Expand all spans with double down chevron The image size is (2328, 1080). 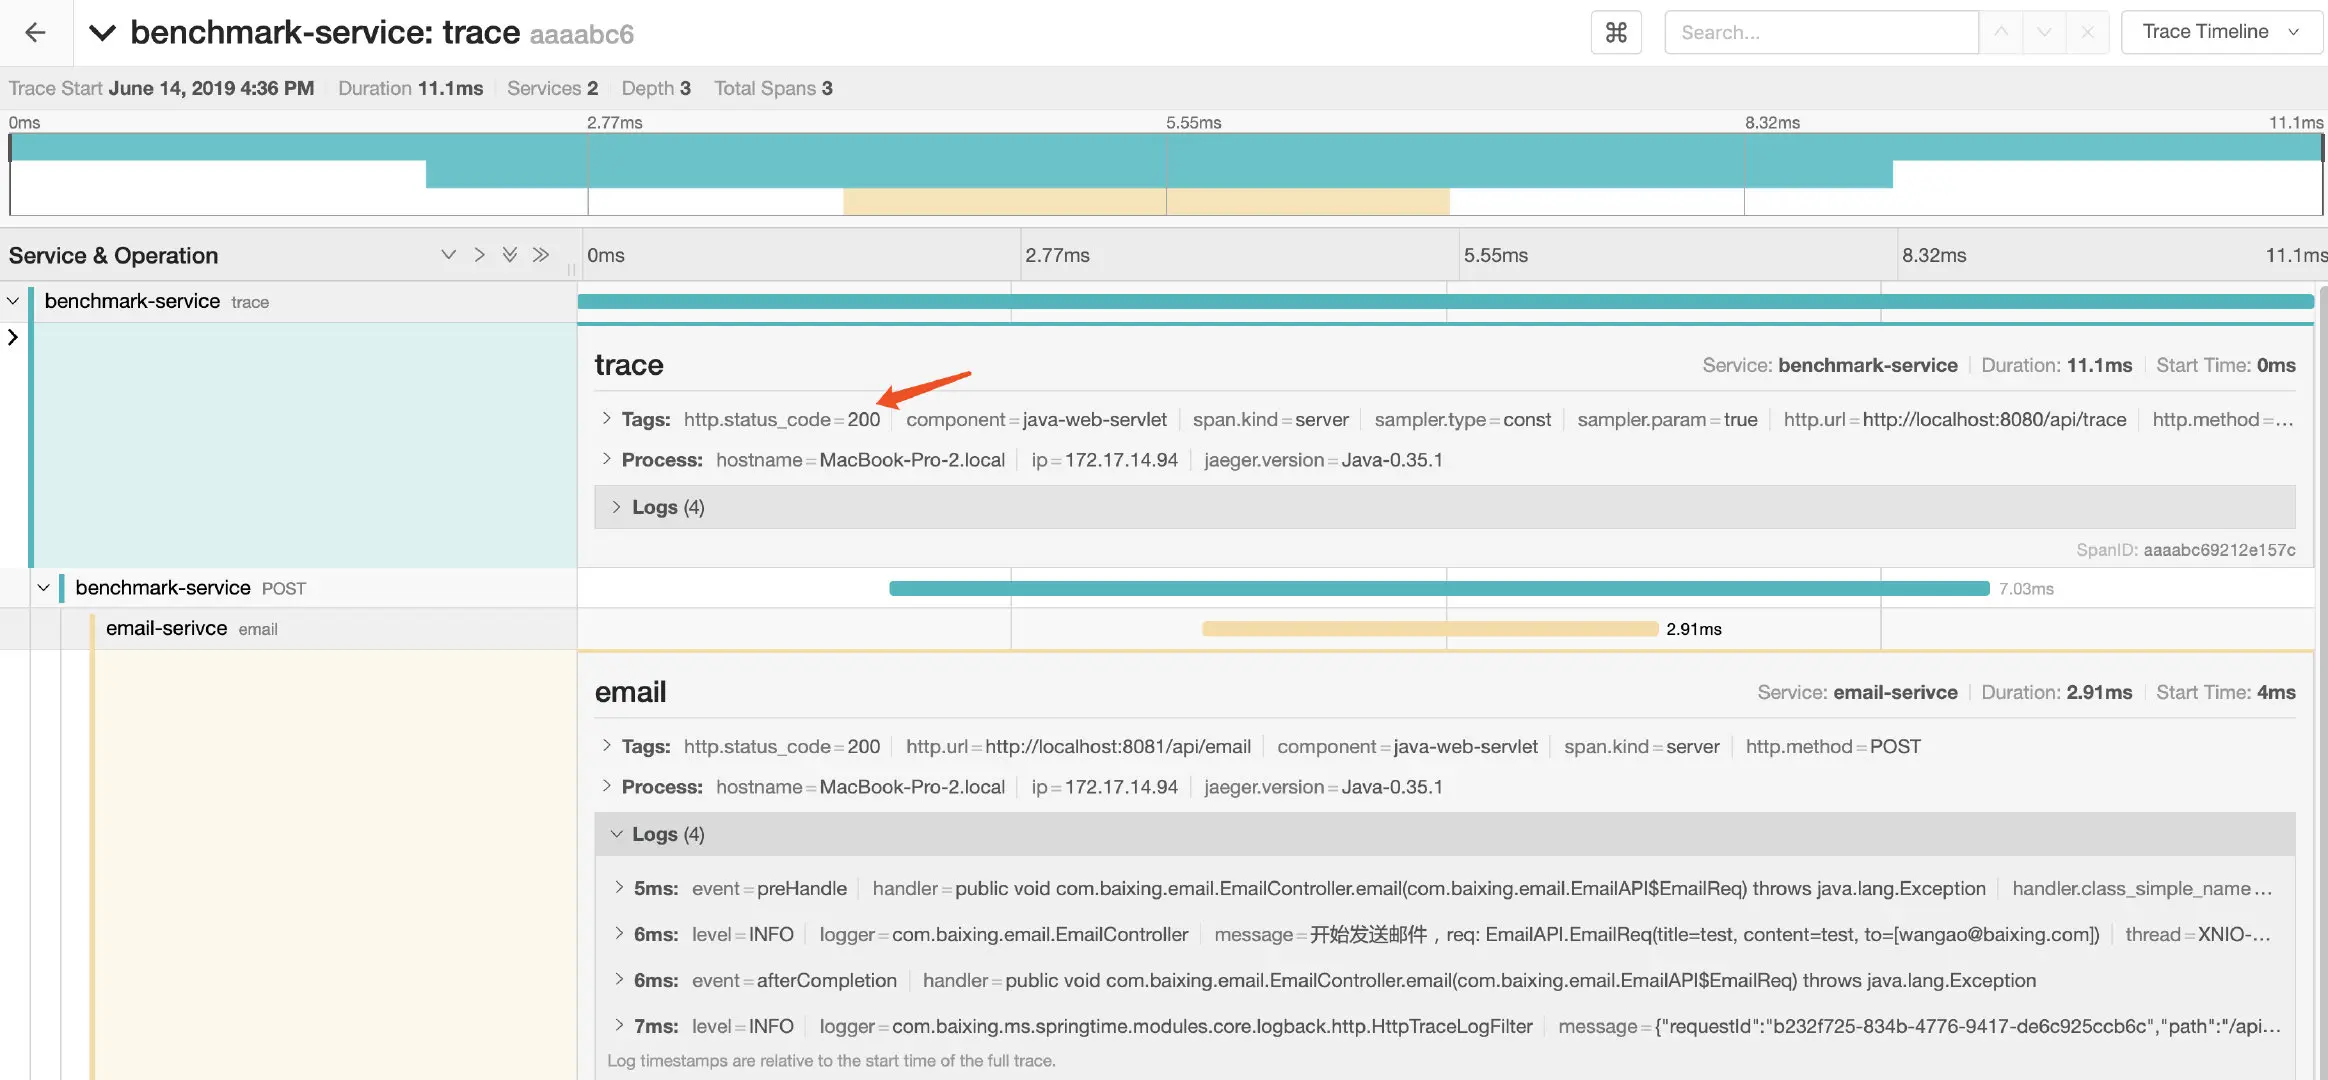[x=510, y=255]
